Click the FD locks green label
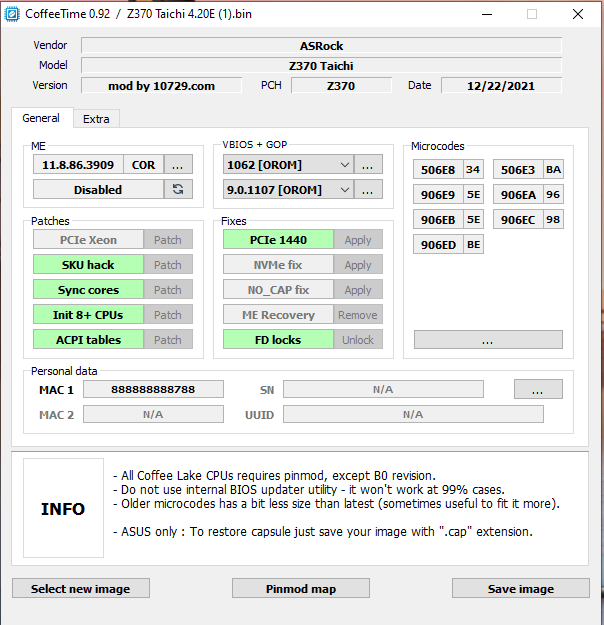 [278, 340]
